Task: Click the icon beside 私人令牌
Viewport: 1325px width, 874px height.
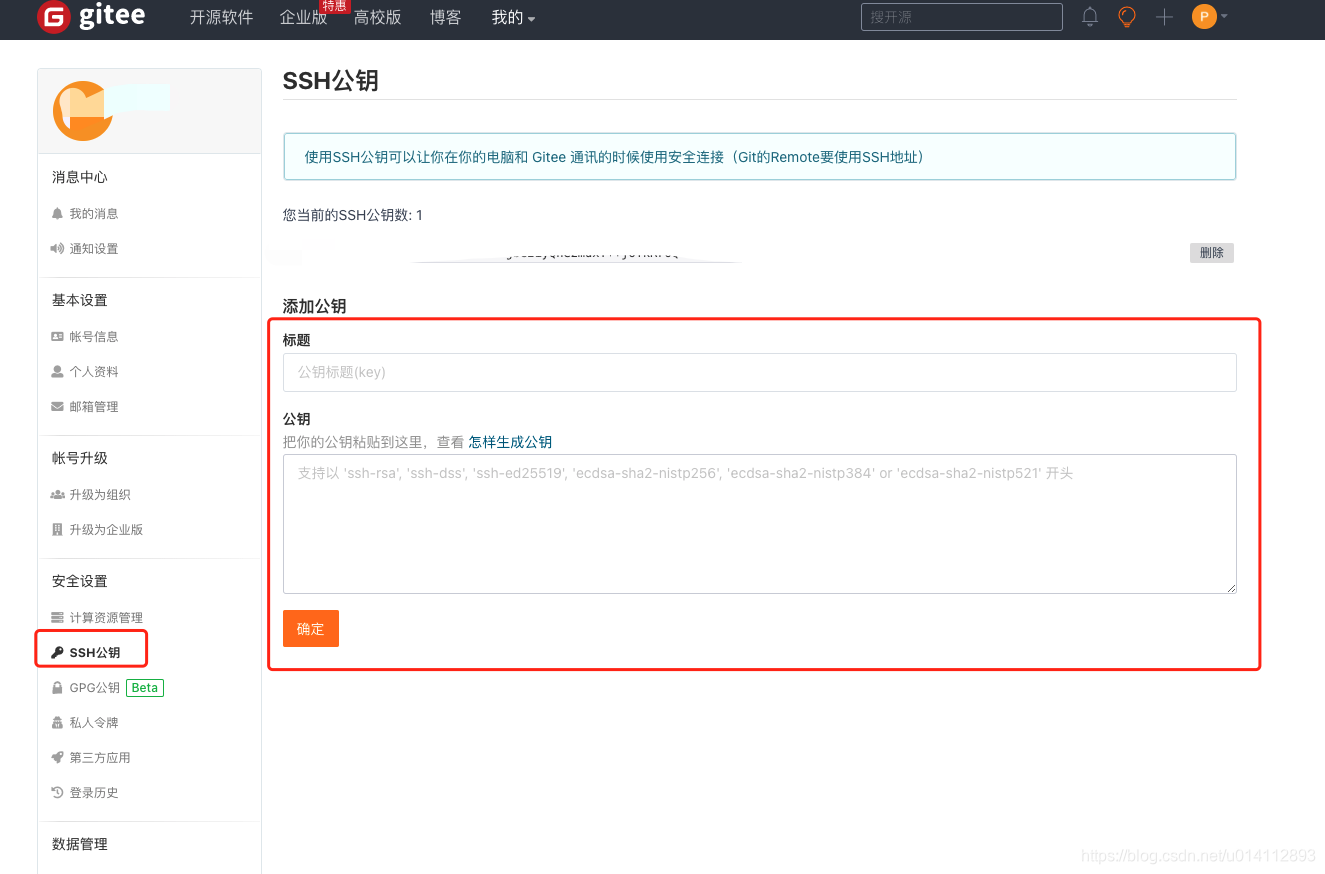Action: [x=57, y=723]
